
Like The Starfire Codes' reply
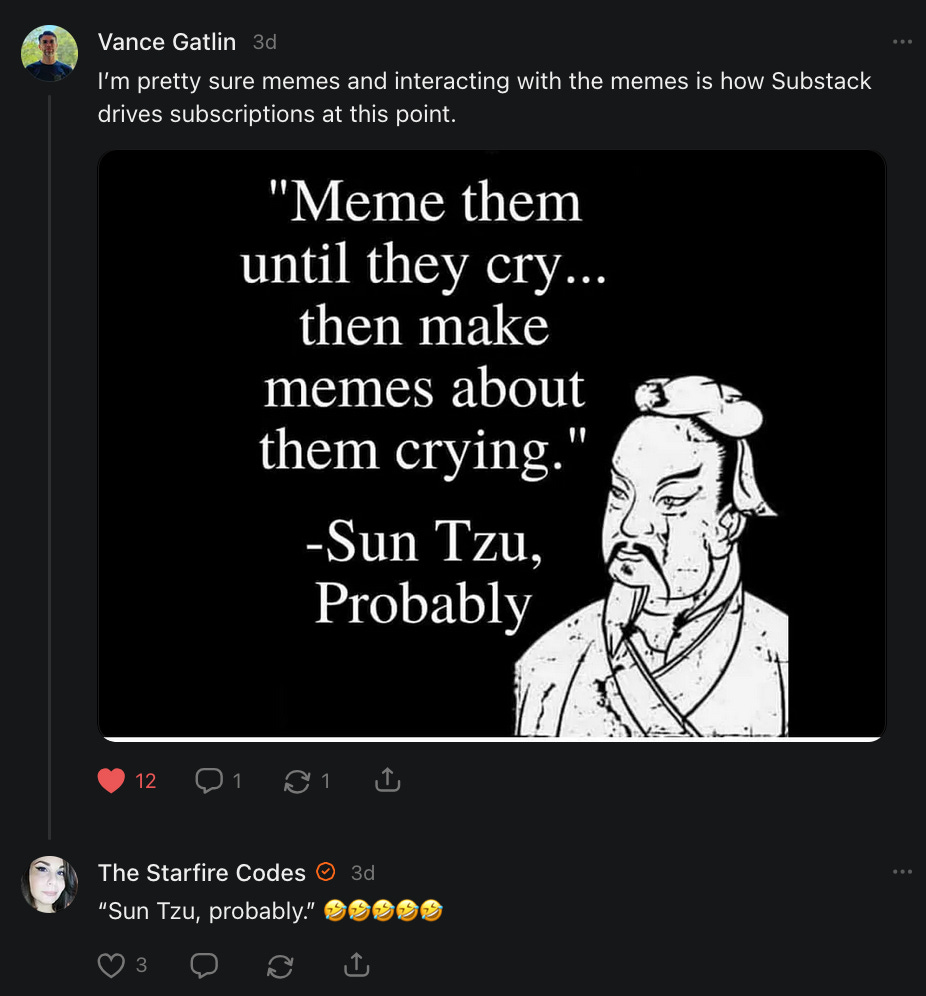[x=112, y=965]
